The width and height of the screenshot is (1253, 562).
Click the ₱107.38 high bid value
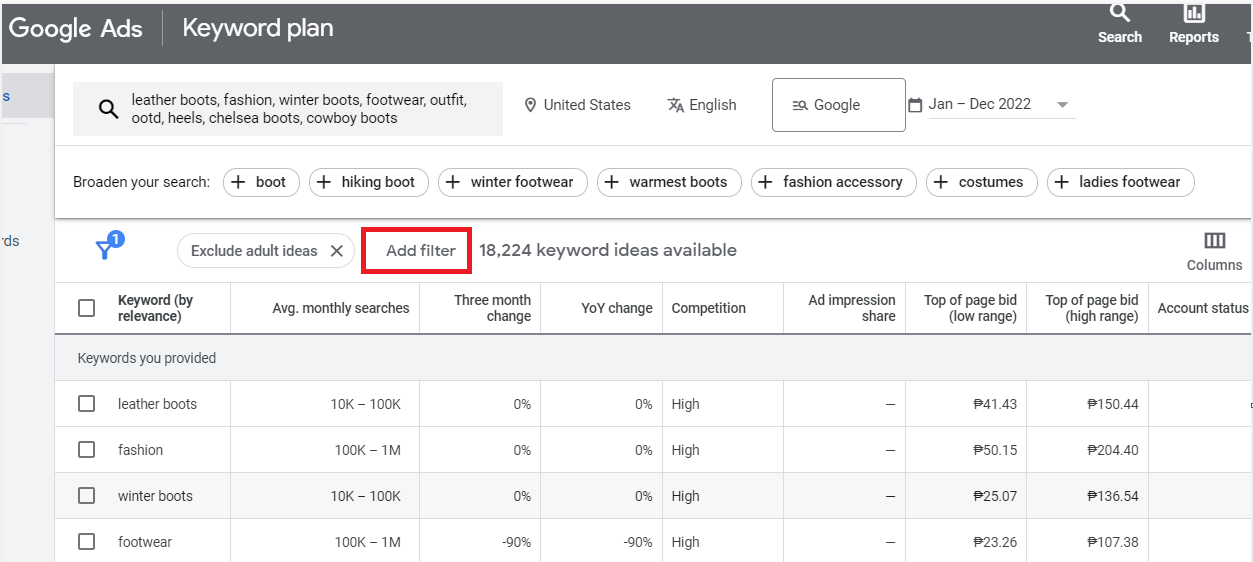1113,542
